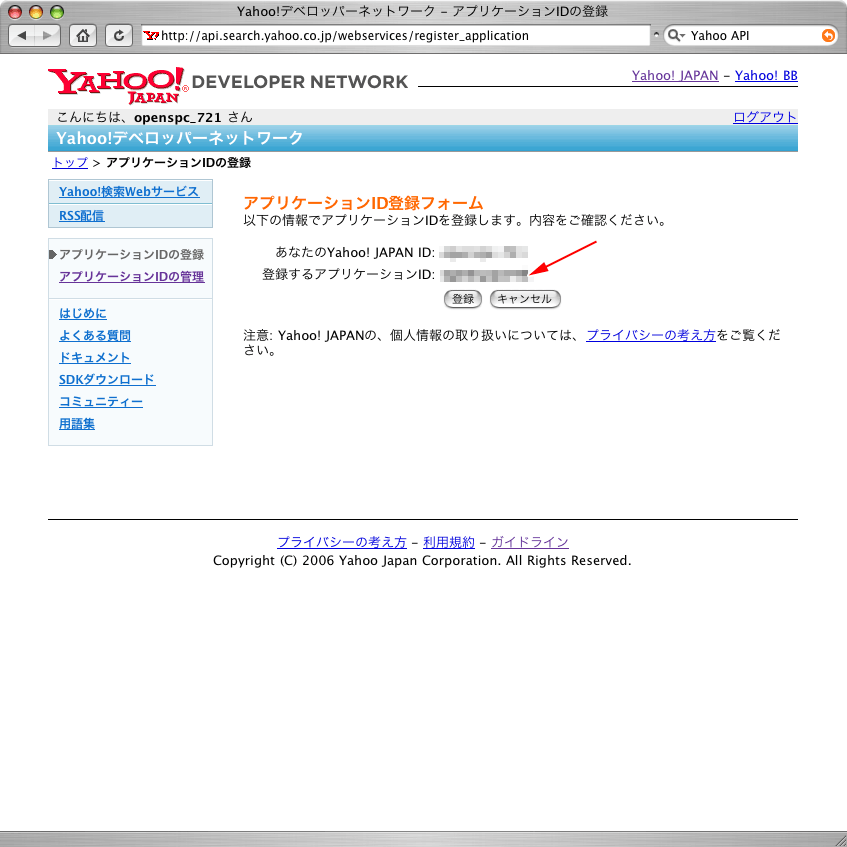Click the アプリケーションID登録フォーム heading
This screenshot has height=847, width=847.
pos(363,203)
